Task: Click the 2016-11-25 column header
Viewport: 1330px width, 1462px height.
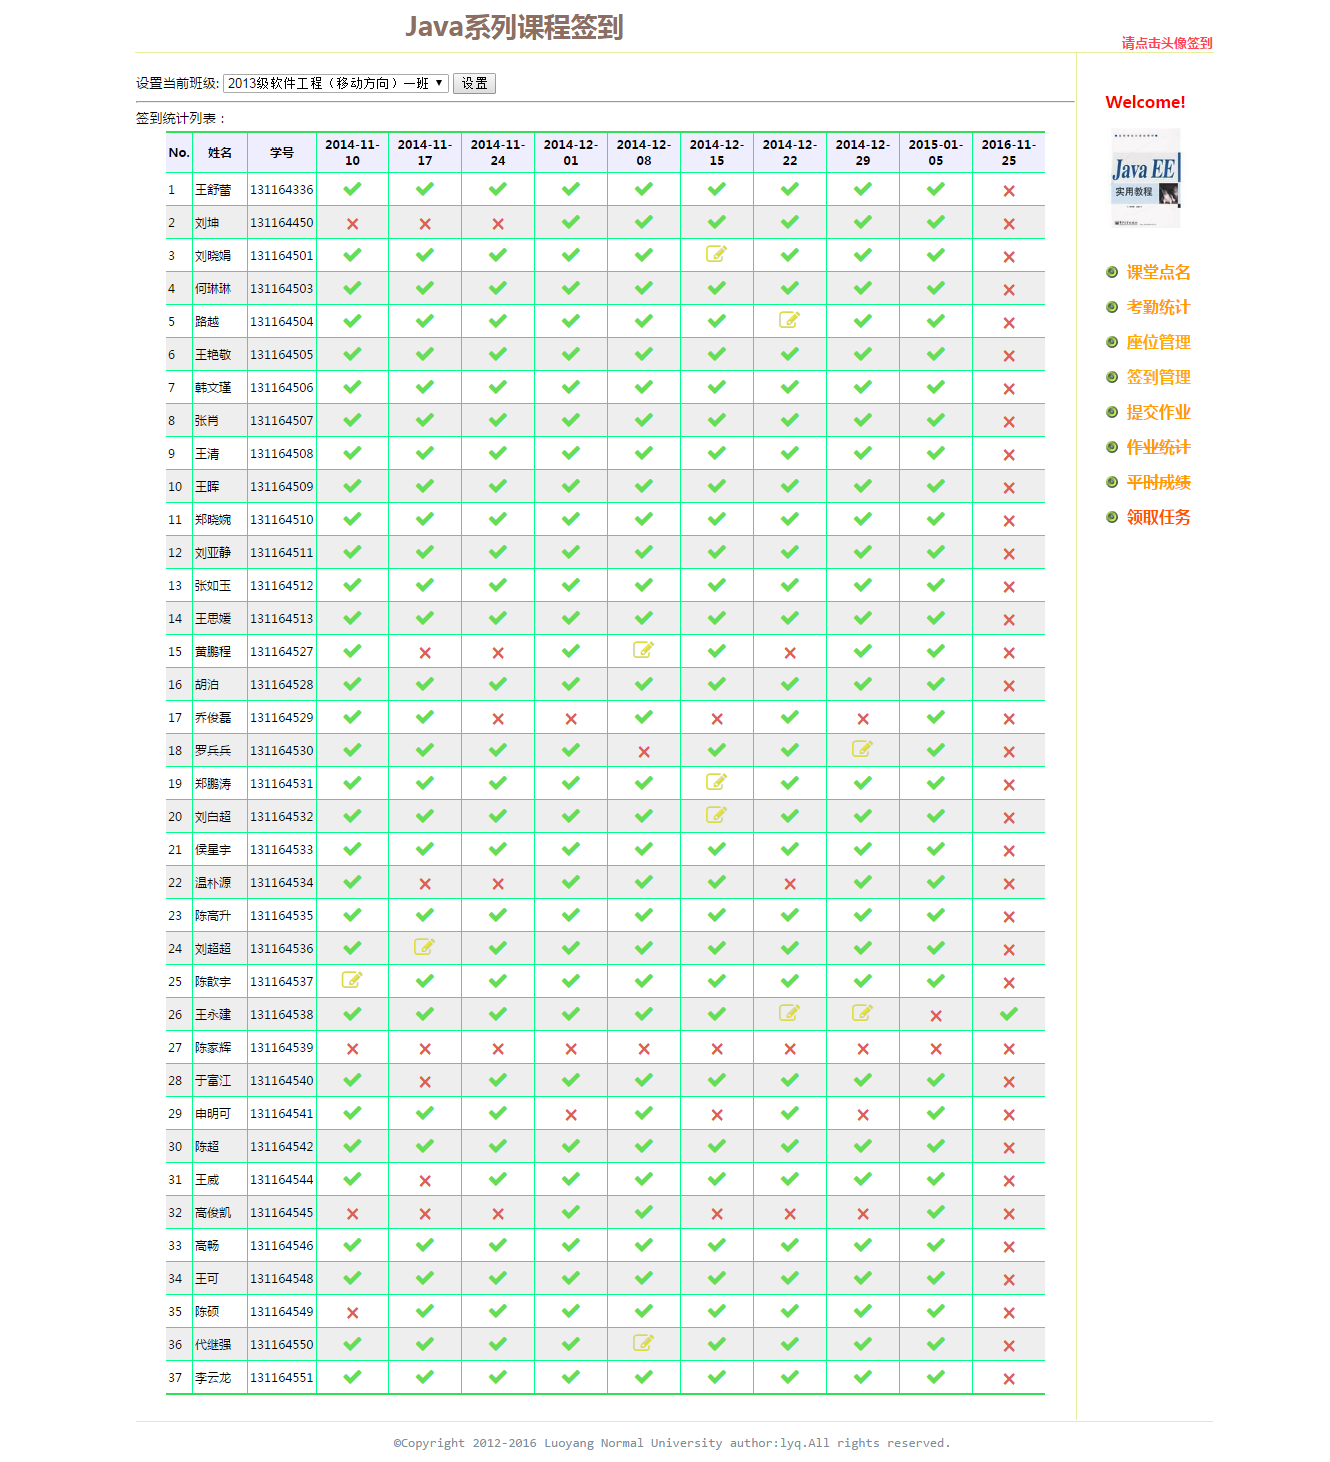Action: click(1009, 152)
